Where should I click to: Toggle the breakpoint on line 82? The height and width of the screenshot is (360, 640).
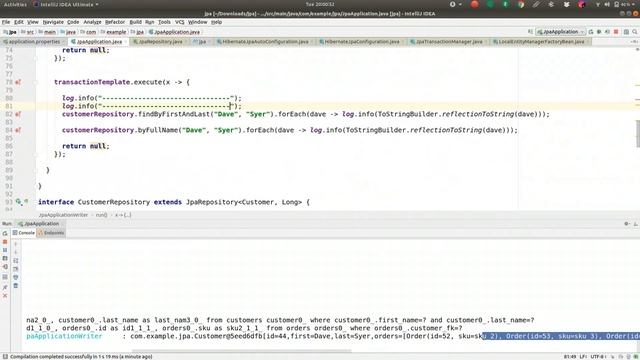(x=18, y=114)
